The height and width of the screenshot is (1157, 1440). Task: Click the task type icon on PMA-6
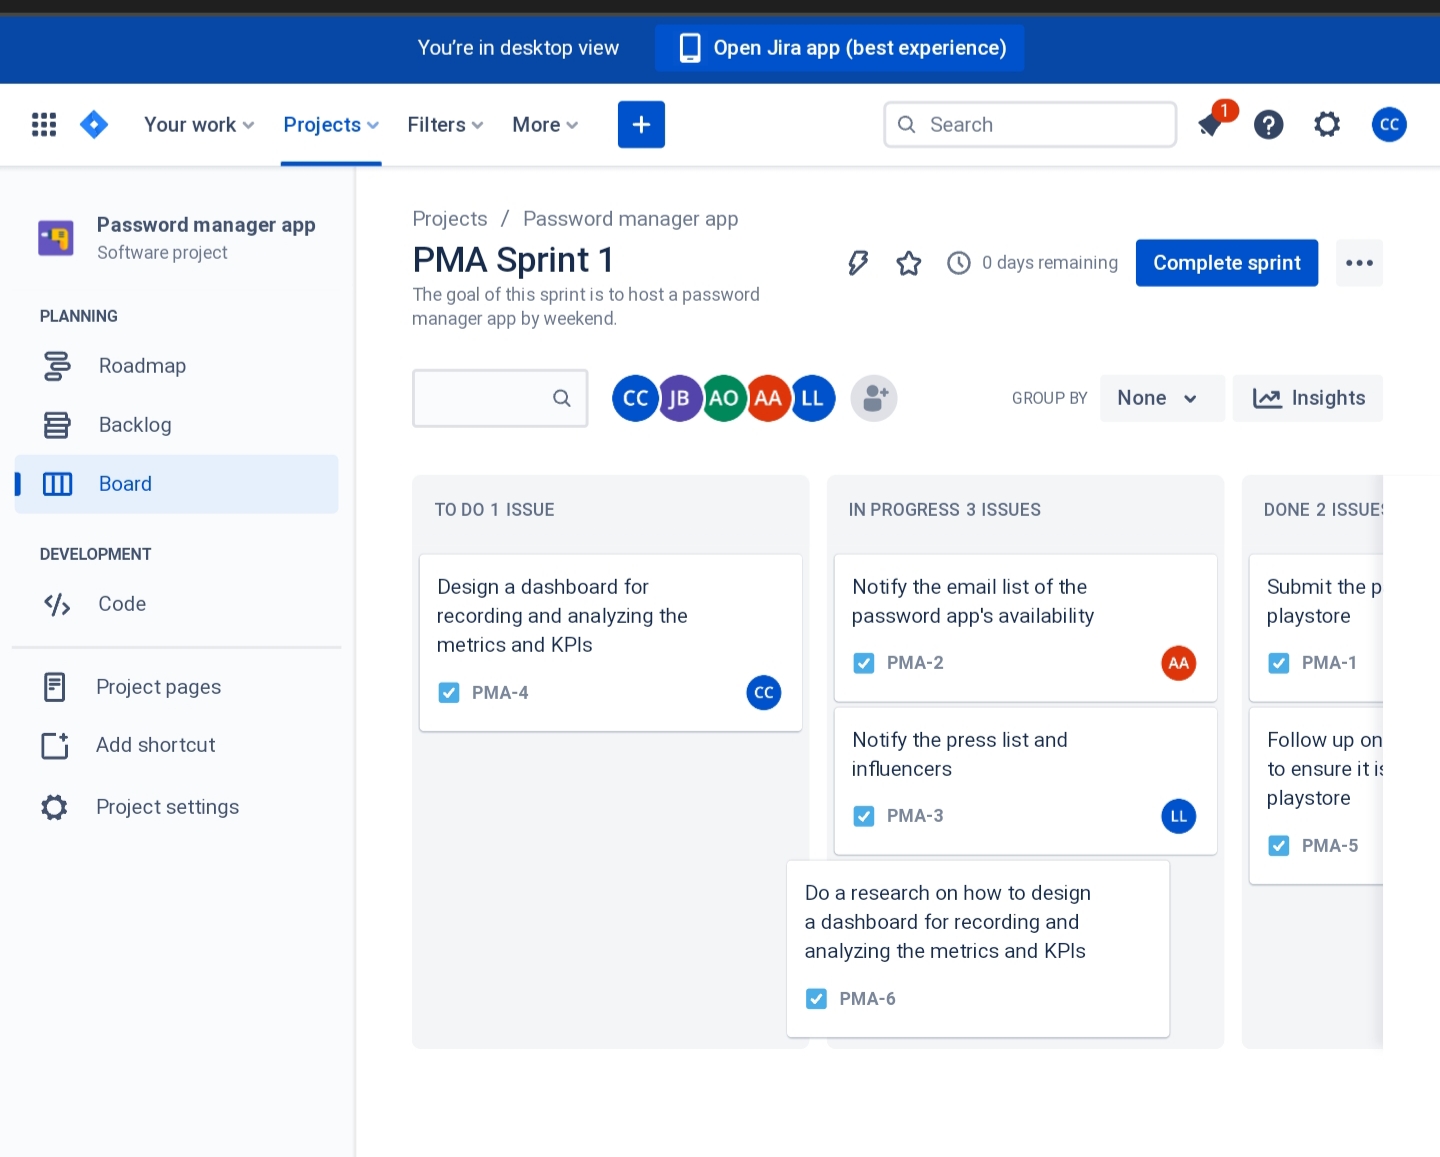(x=817, y=998)
